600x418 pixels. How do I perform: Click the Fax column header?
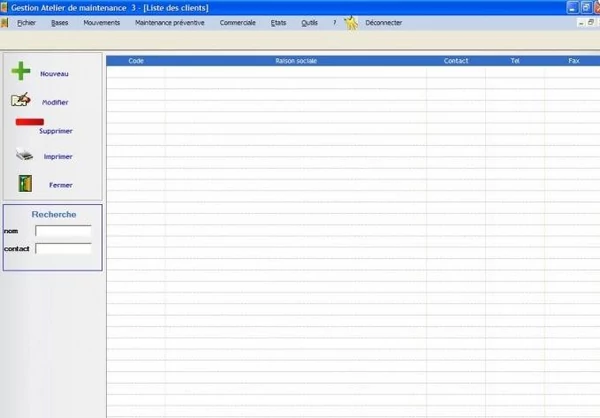point(573,61)
